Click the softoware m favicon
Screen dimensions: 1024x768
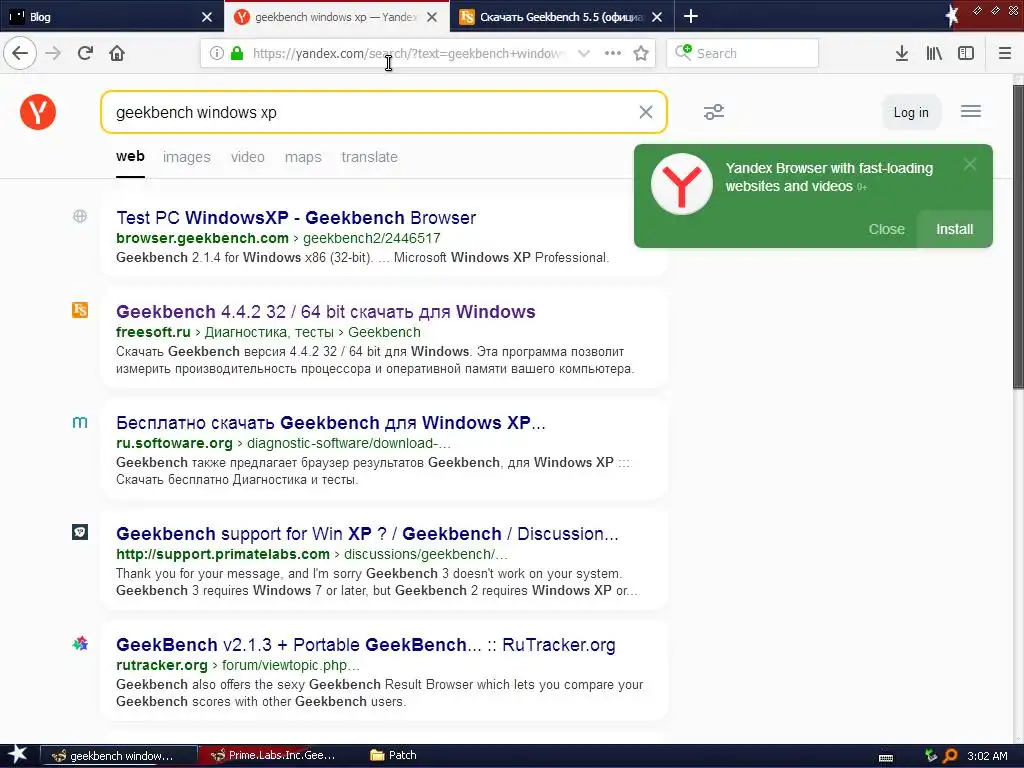80,422
